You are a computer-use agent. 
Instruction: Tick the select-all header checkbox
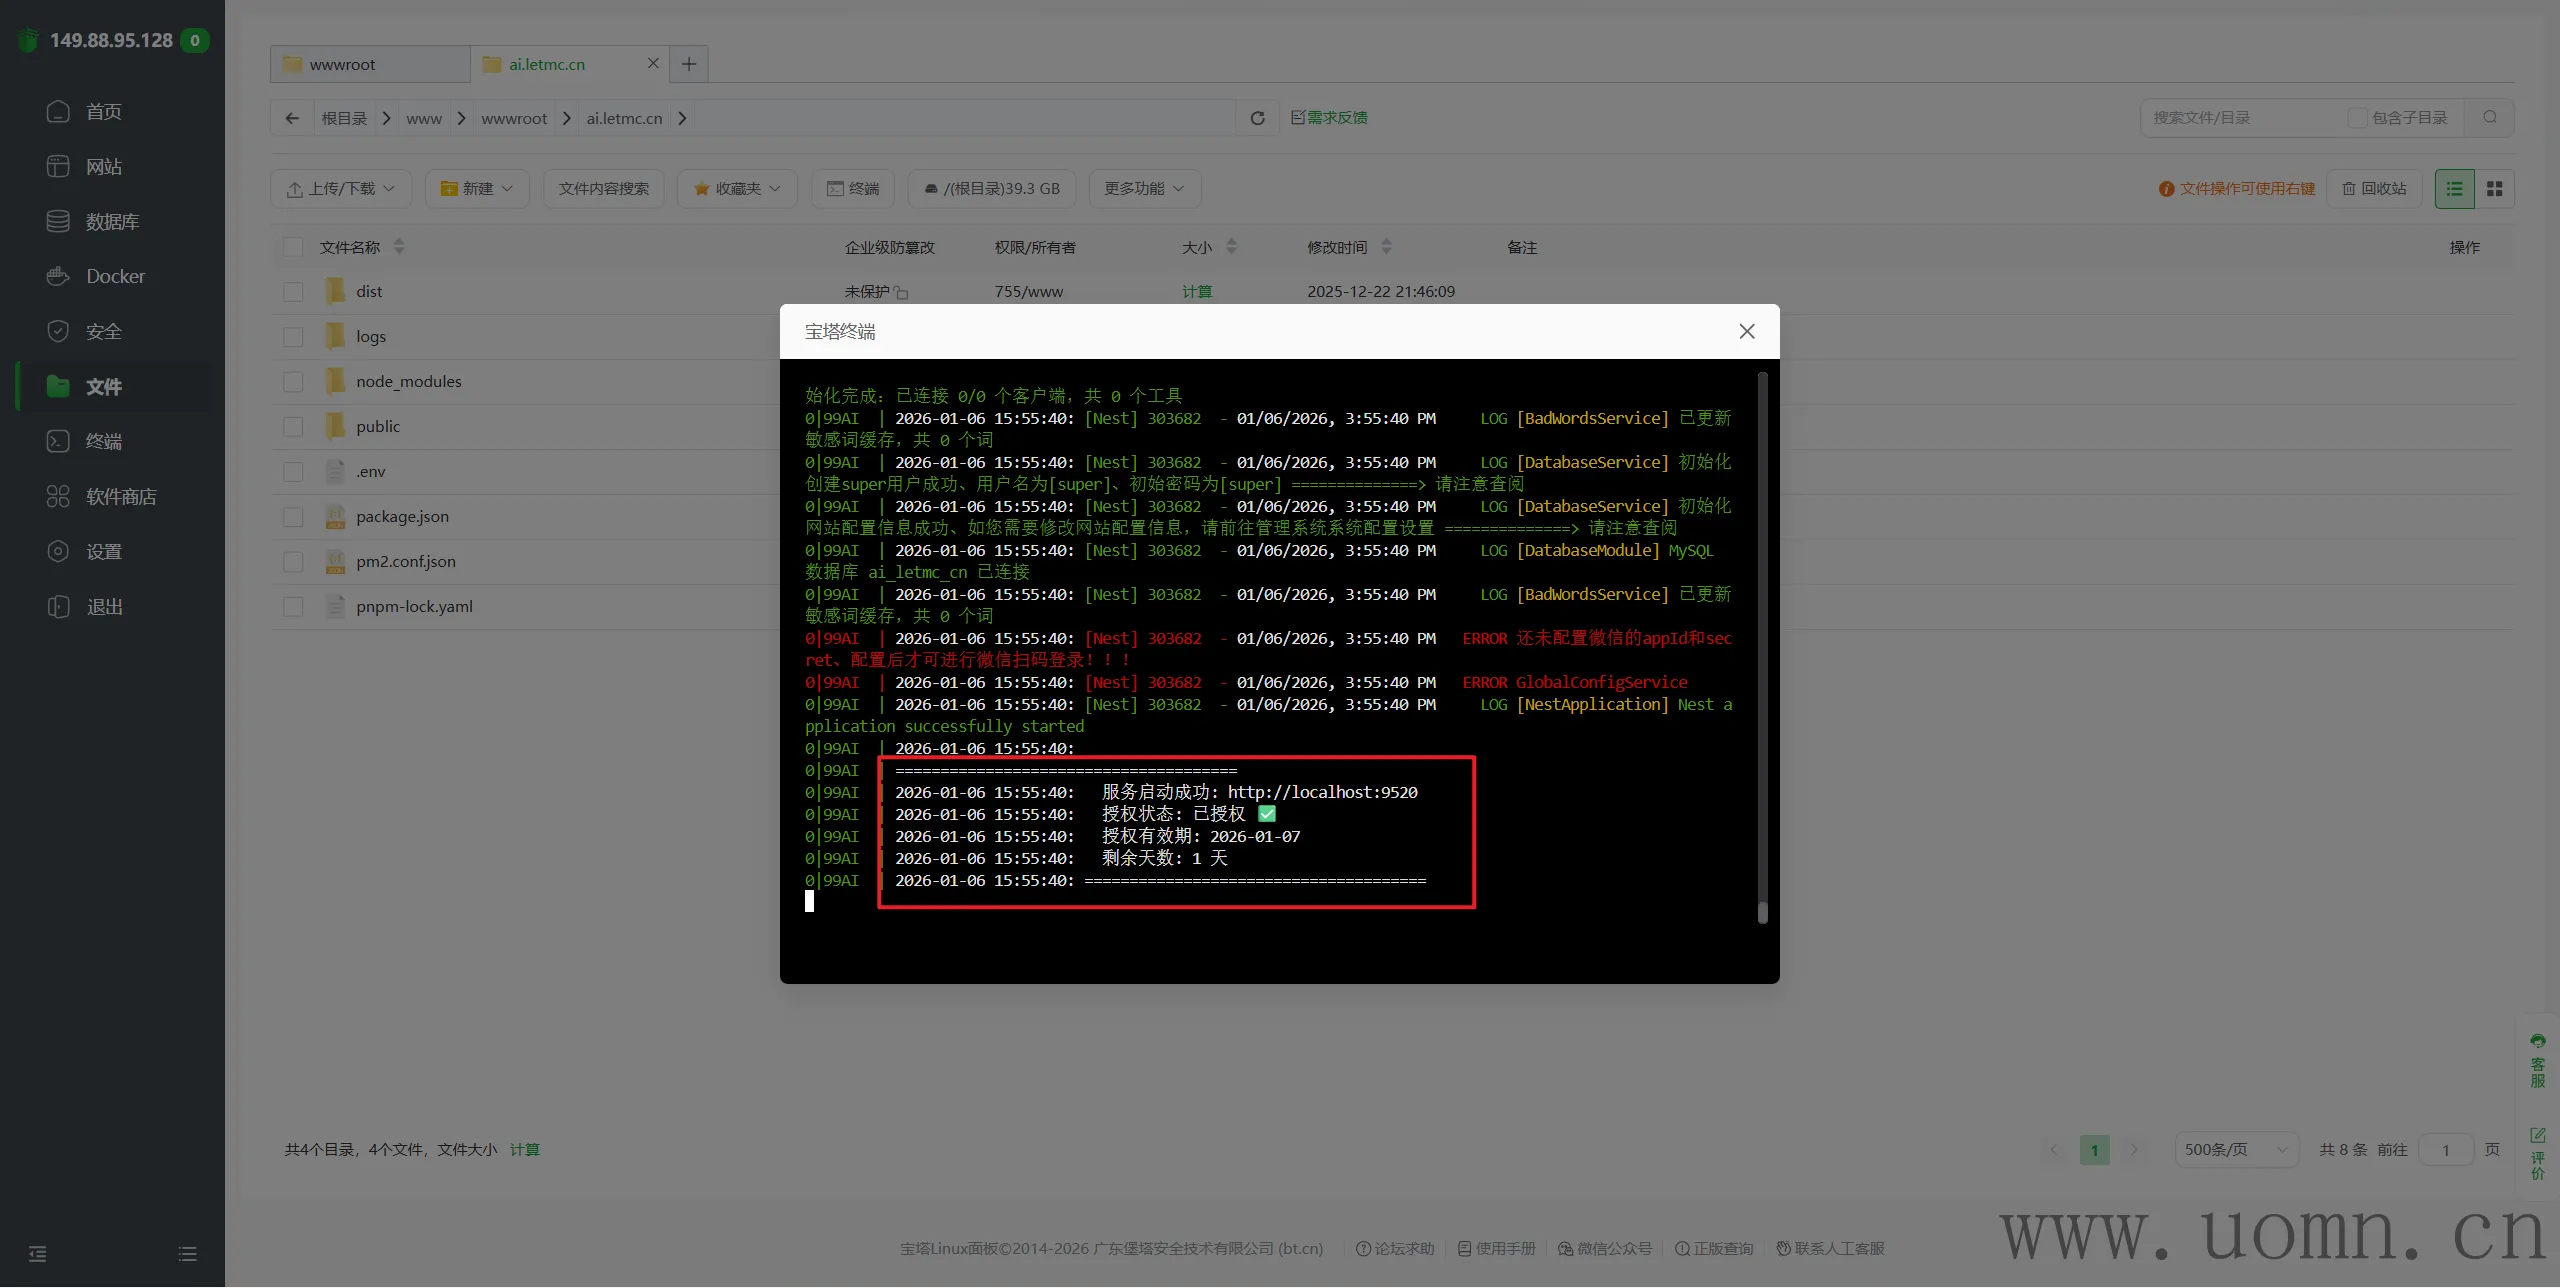pyautogui.click(x=293, y=247)
